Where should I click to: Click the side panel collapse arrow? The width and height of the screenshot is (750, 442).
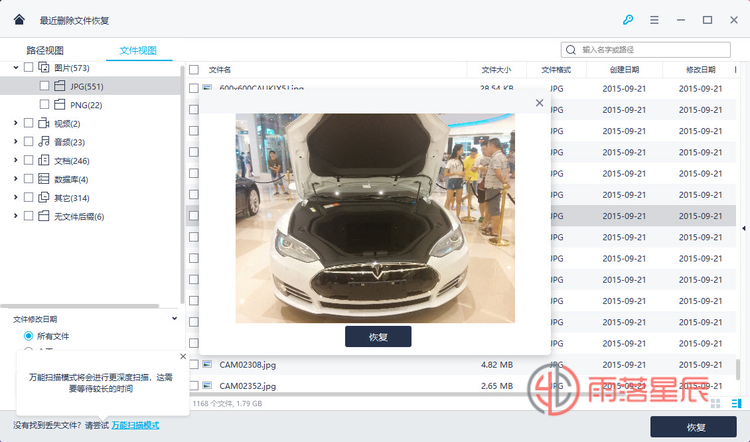click(x=744, y=228)
